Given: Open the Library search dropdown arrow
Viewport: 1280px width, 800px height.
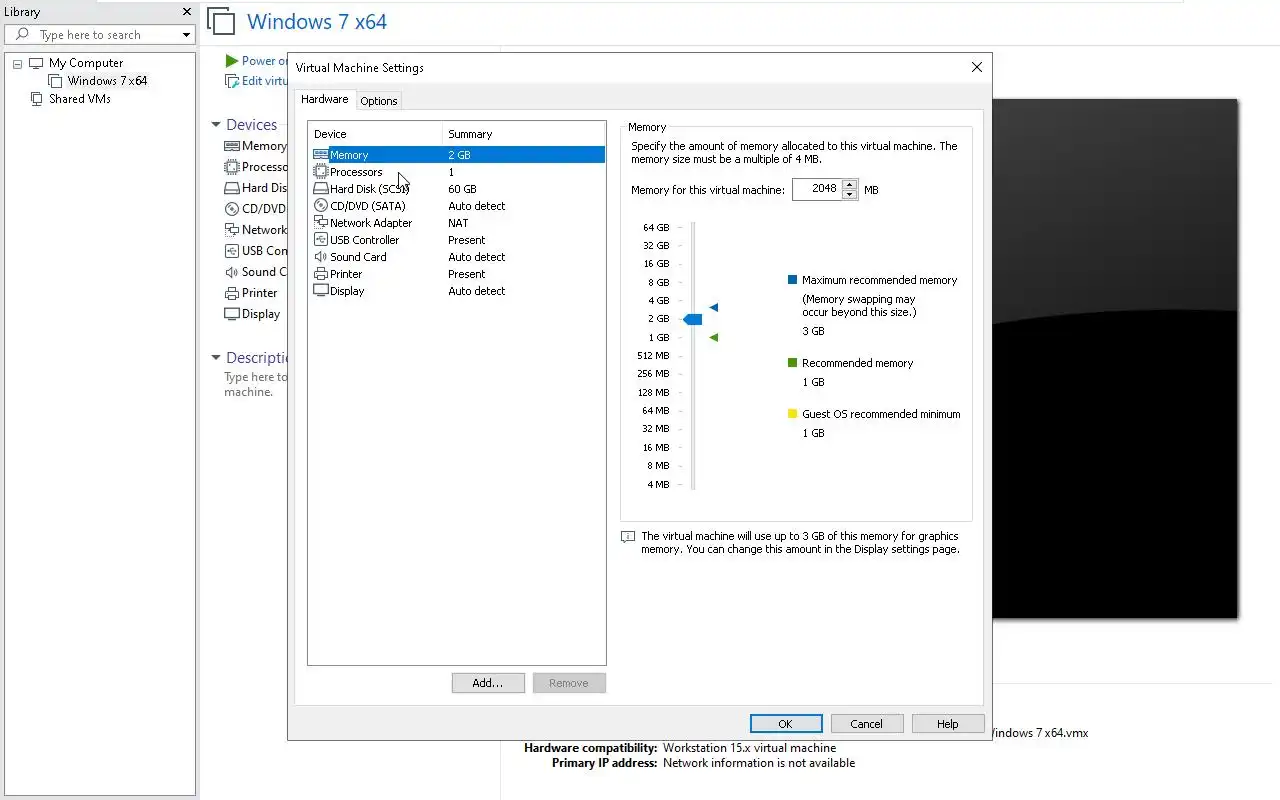Looking at the screenshot, I should point(186,35).
